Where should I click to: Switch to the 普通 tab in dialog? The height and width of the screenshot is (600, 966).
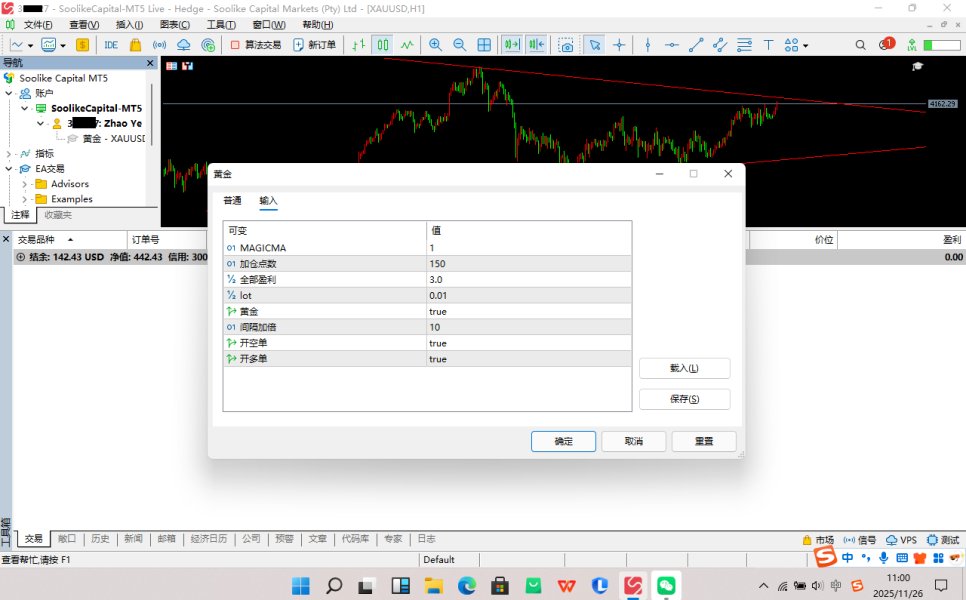(232, 201)
